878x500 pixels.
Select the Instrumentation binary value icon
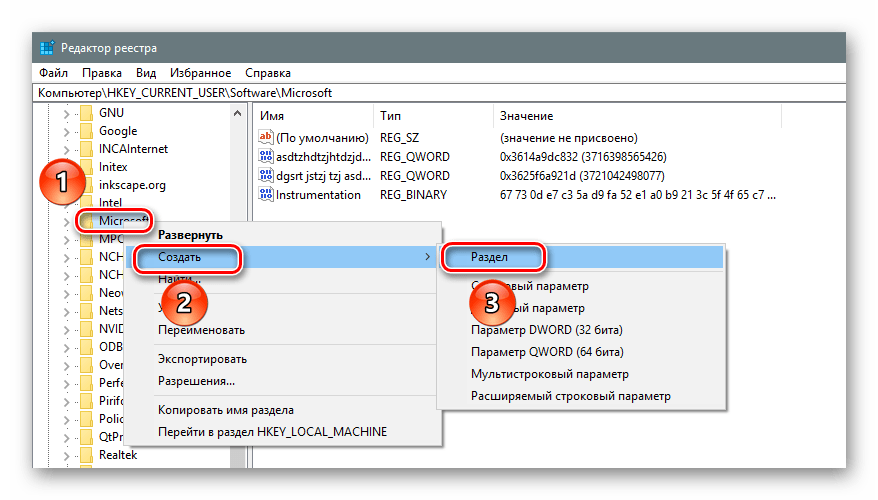point(265,195)
